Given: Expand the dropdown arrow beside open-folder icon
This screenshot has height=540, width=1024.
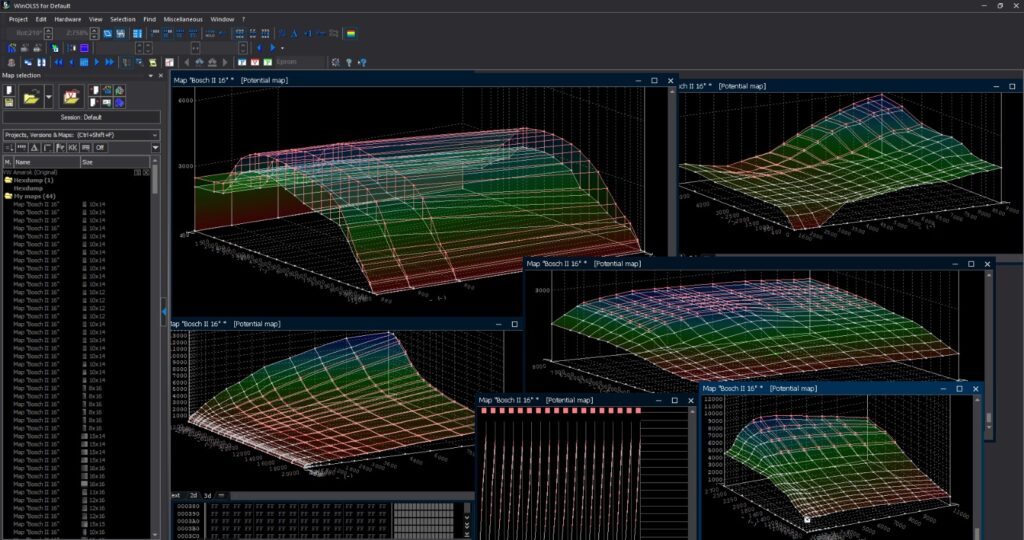Looking at the screenshot, I should (x=47, y=97).
